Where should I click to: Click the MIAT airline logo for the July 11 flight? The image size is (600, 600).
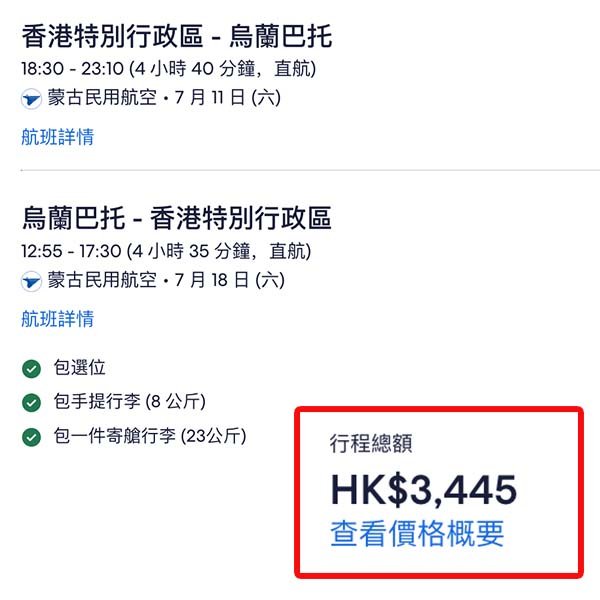tap(31, 99)
